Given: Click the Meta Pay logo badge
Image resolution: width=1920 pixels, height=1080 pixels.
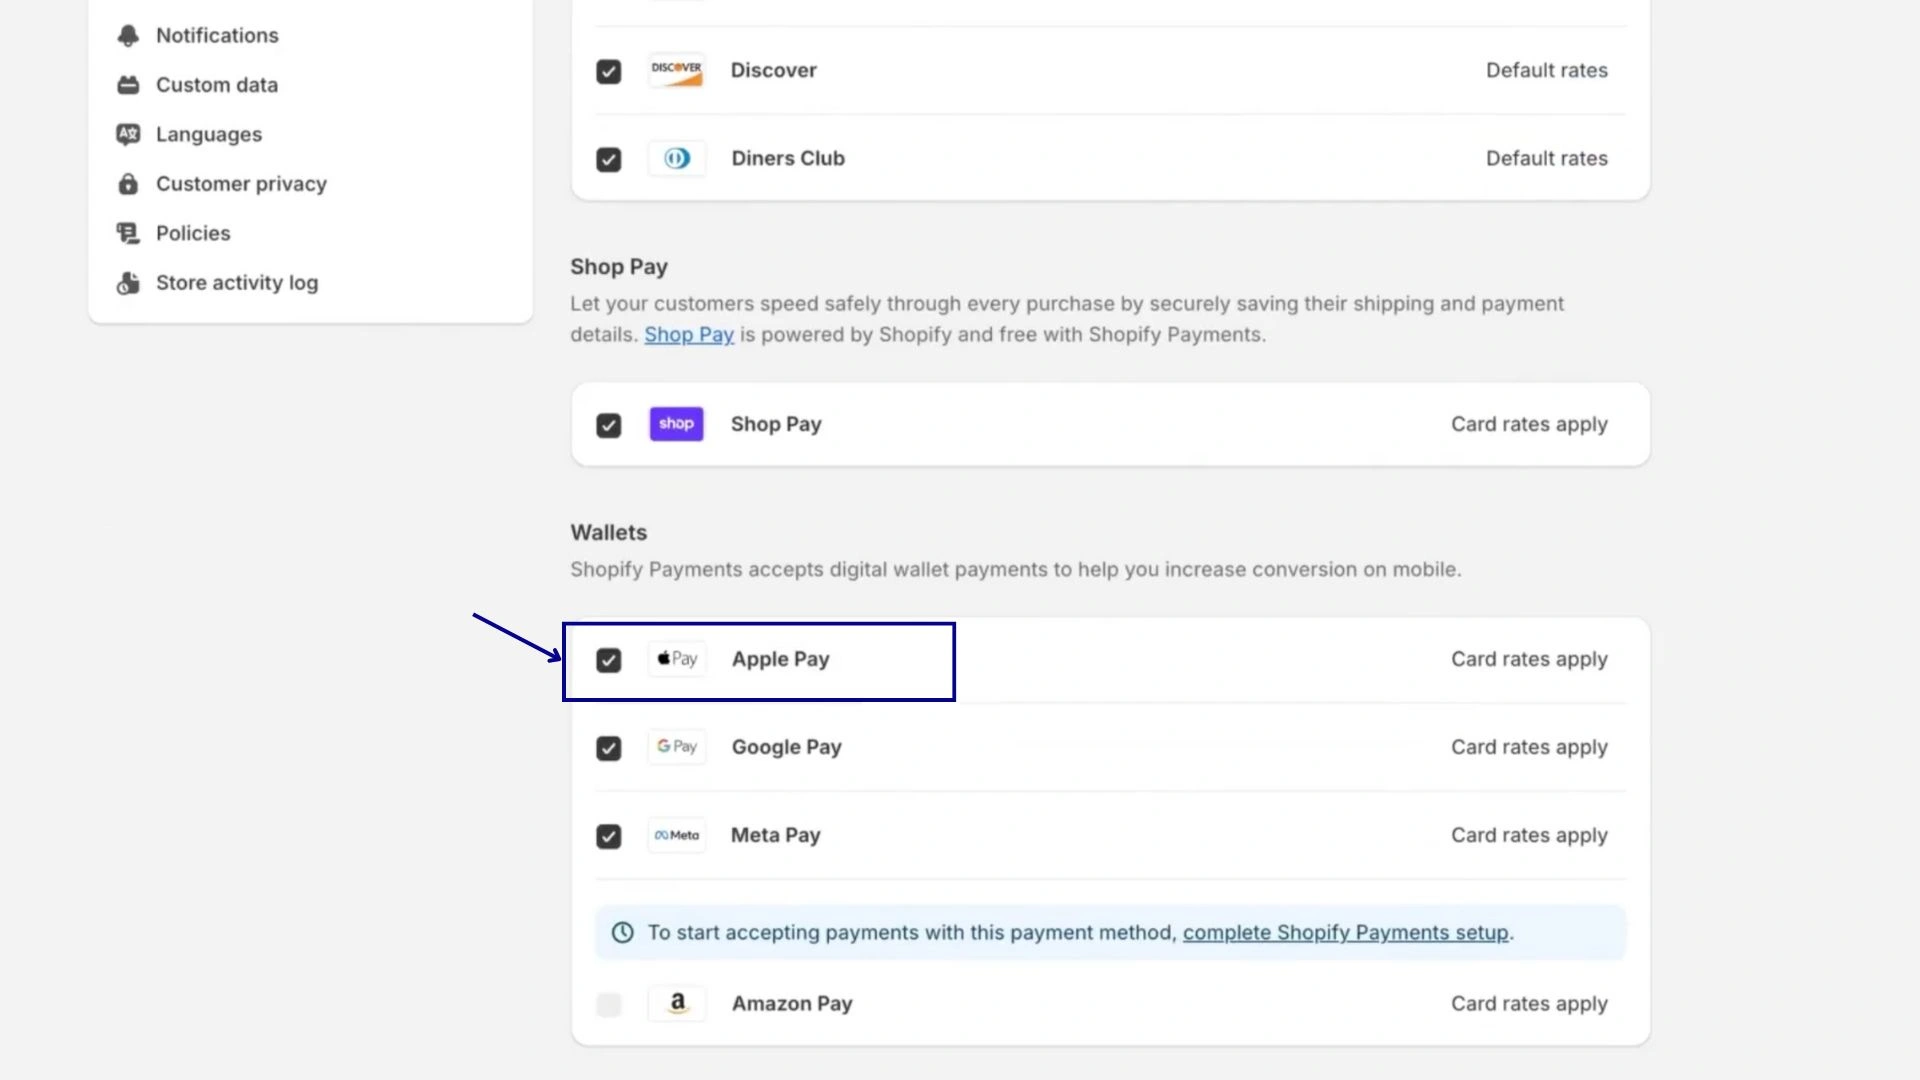Looking at the screenshot, I should pos(677,835).
